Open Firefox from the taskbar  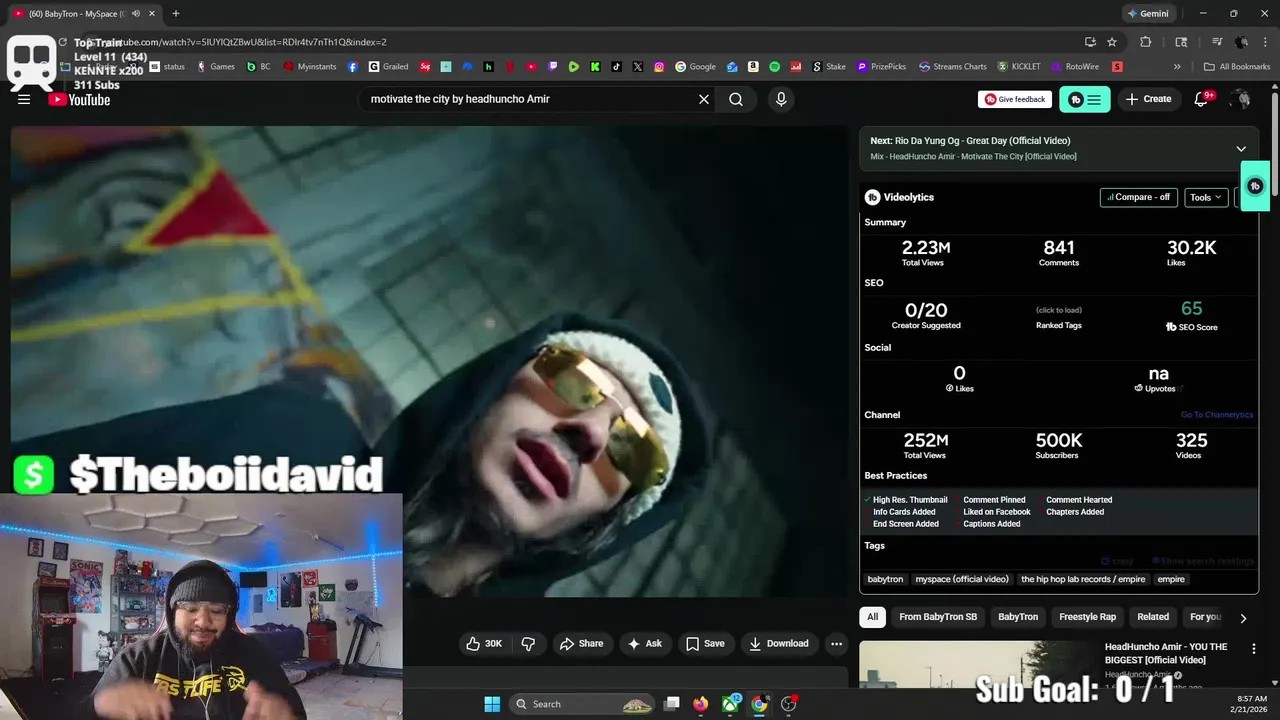point(701,704)
